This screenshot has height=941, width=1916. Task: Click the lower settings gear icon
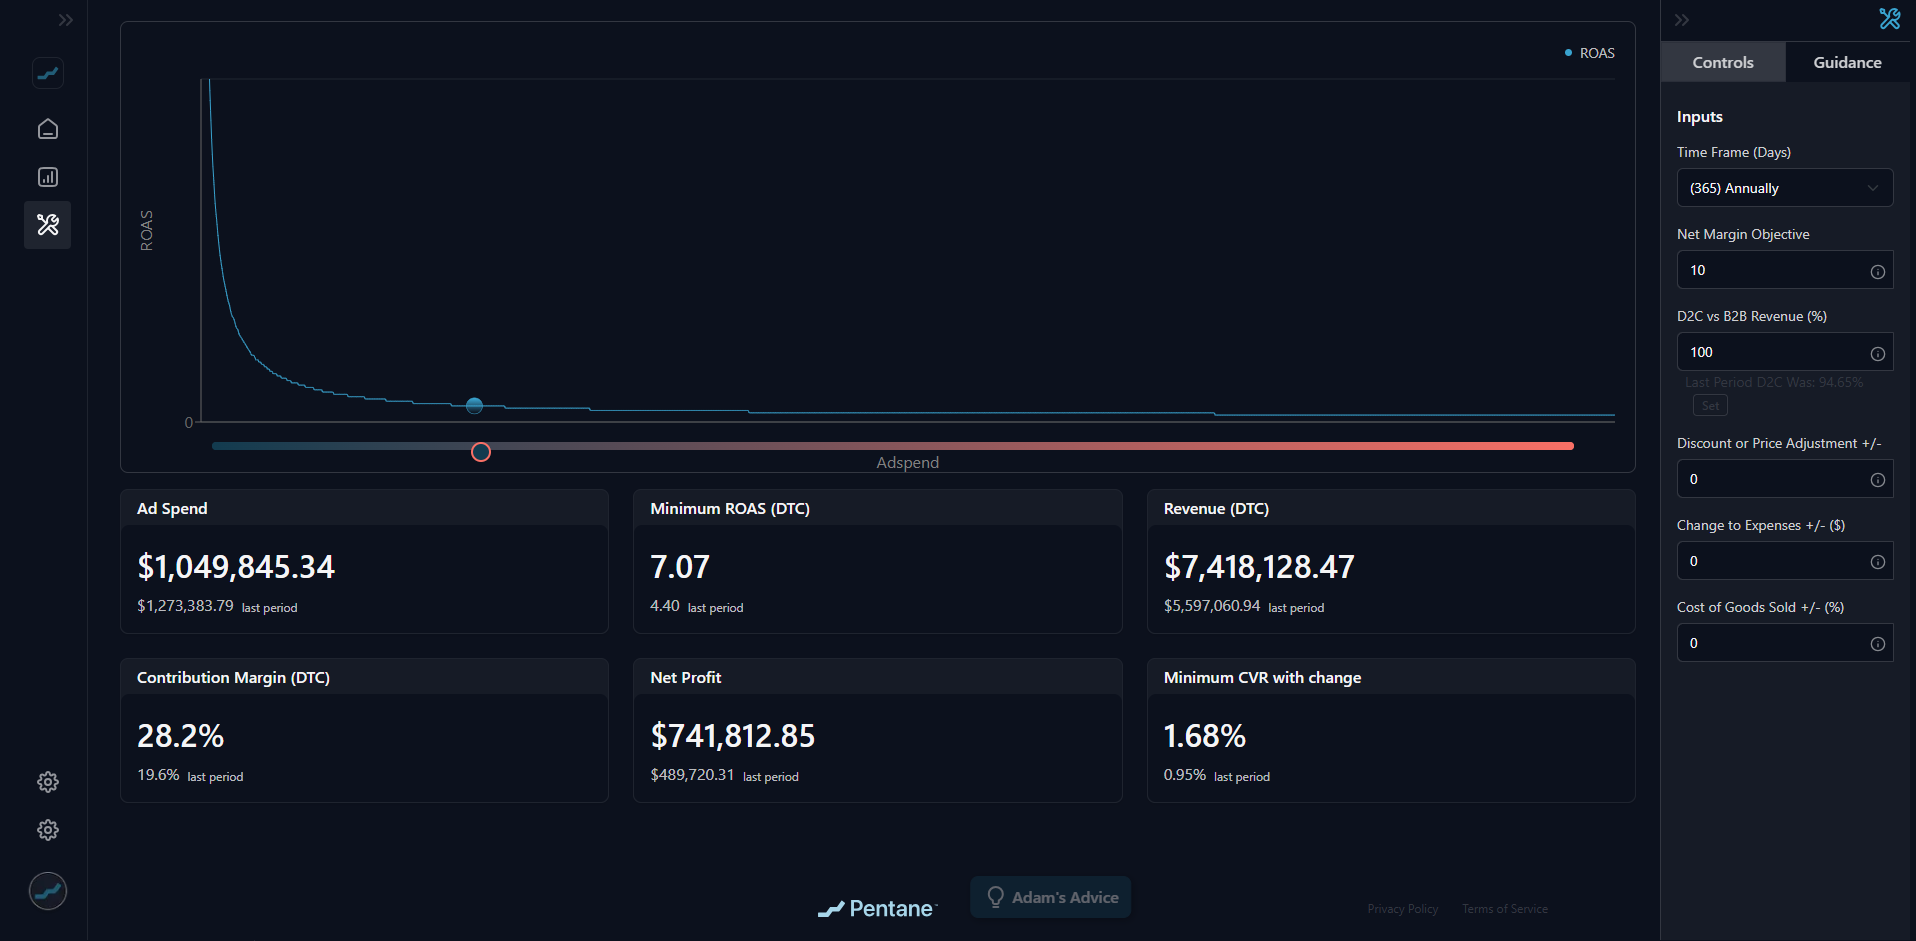tap(47, 830)
